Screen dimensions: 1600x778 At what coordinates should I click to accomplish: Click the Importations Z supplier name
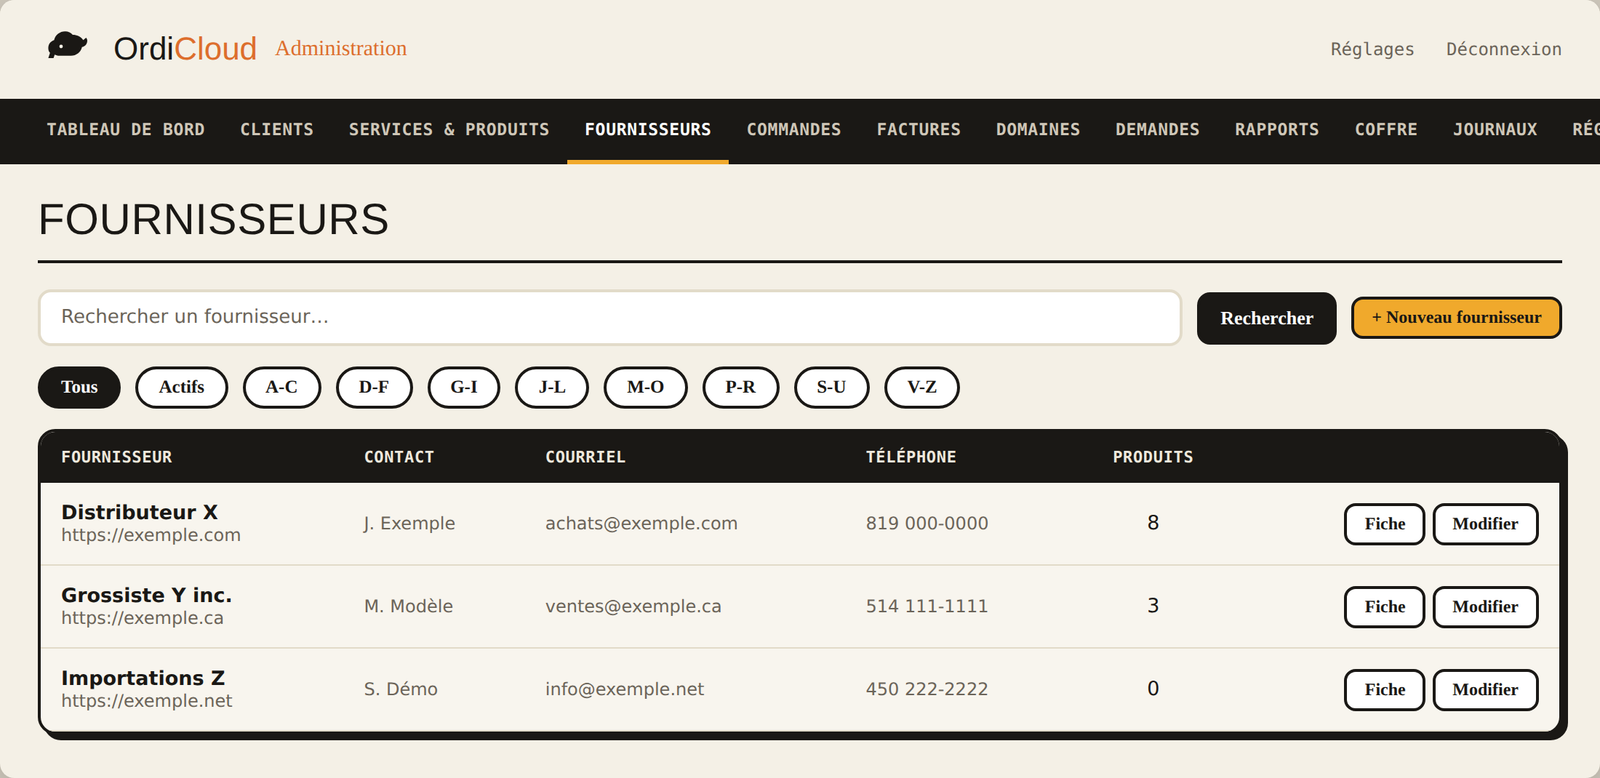(x=143, y=678)
